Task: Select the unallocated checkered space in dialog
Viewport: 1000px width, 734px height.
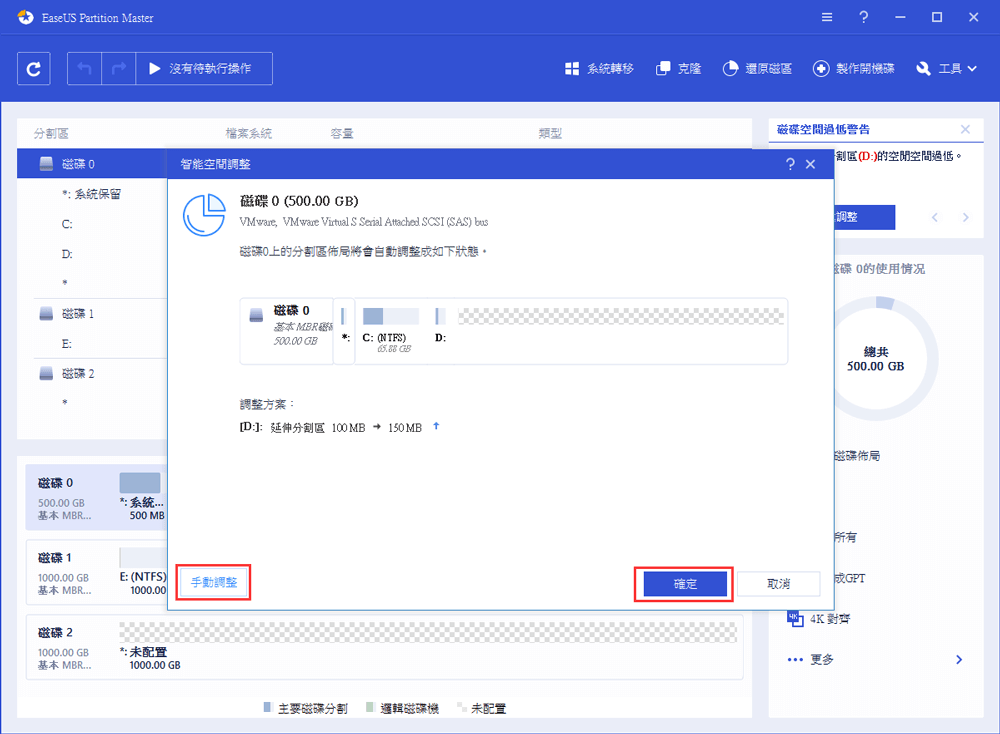Action: (x=621, y=316)
